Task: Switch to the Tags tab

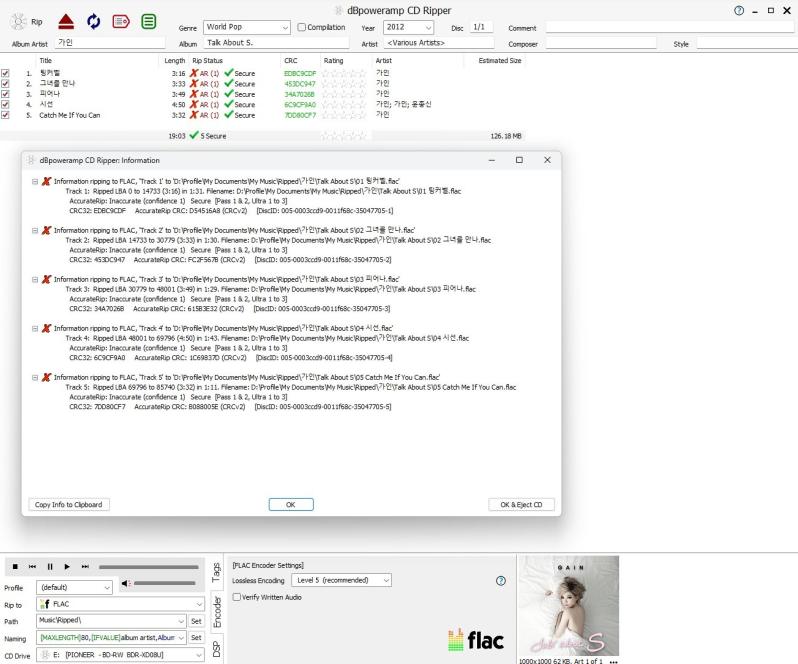Action: tap(216, 571)
